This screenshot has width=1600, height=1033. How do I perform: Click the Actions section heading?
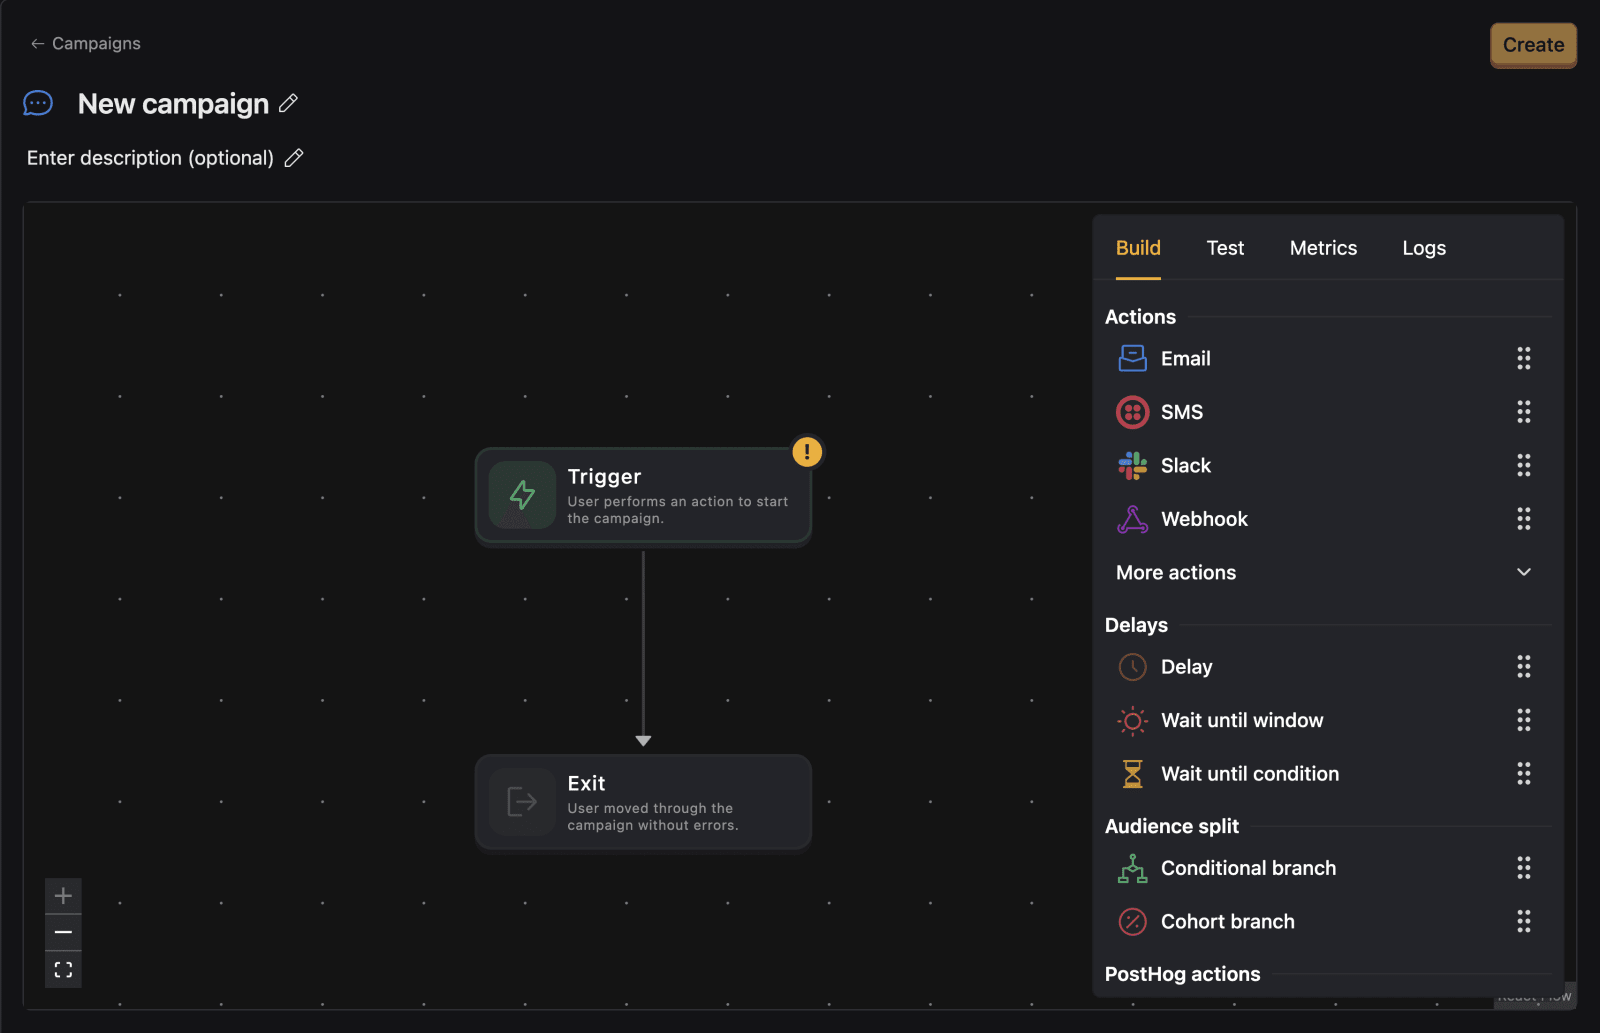[1140, 317]
